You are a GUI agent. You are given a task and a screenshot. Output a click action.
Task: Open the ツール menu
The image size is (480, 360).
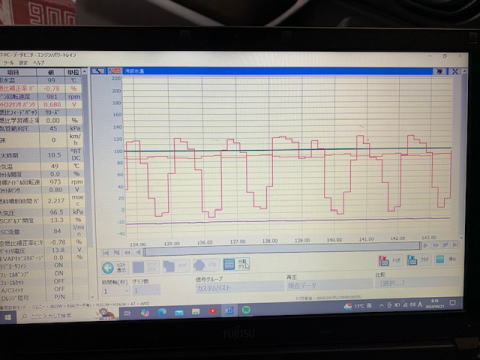pyautogui.click(x=8, y=63)
